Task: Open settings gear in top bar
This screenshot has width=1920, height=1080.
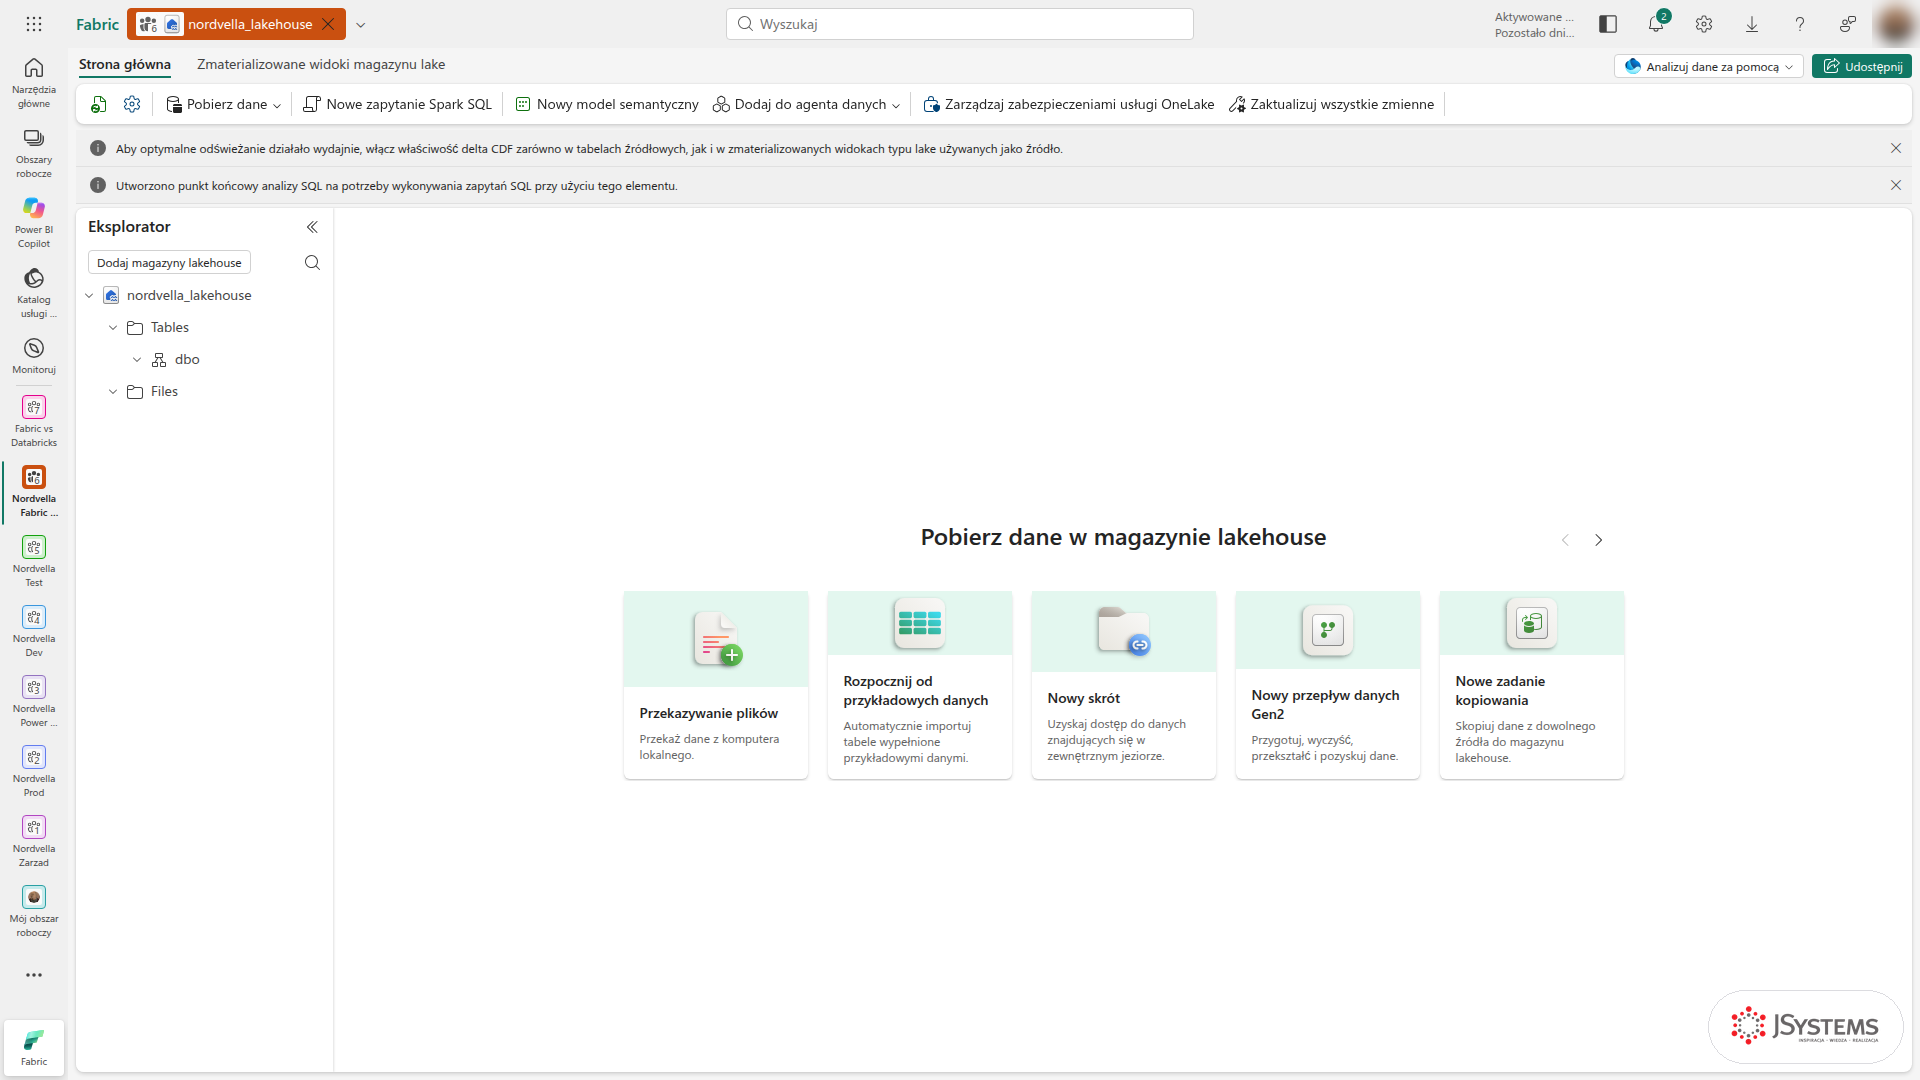Action: click(1704, 24)
